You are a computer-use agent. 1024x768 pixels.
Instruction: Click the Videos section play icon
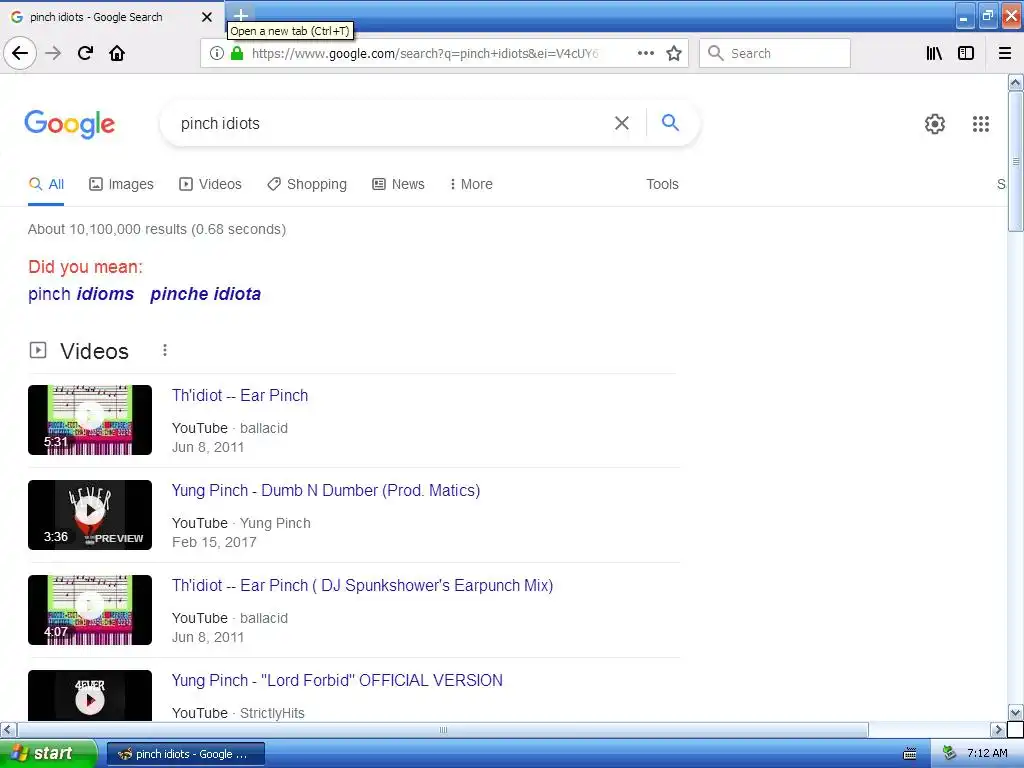click(x=38, y=351)
